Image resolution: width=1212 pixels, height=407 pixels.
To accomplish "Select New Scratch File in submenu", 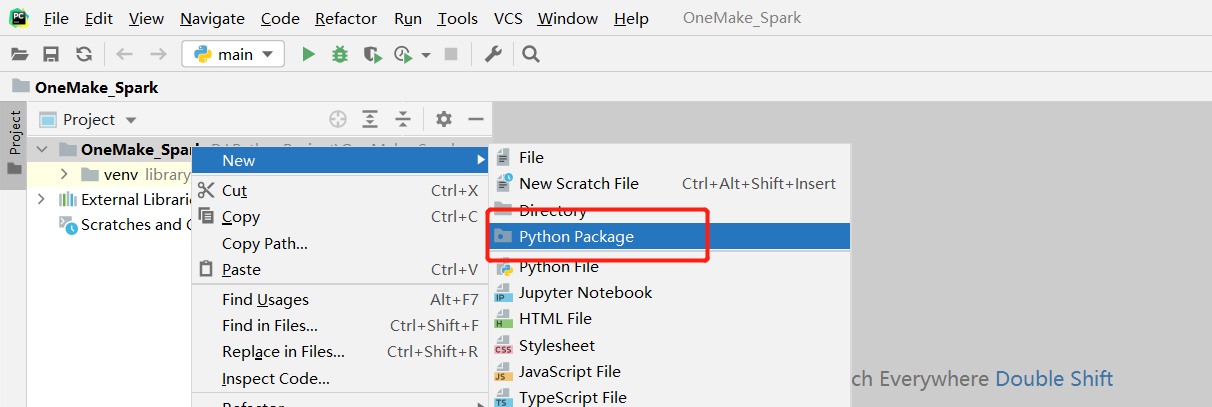I will click(670, 184).
